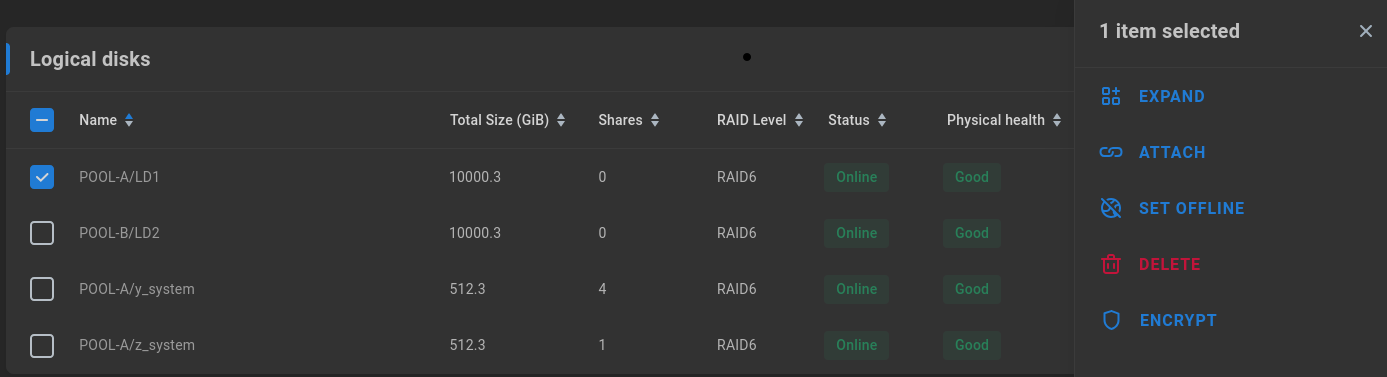
Task: Click the POOL-A/y_system name
Action: 136,289
